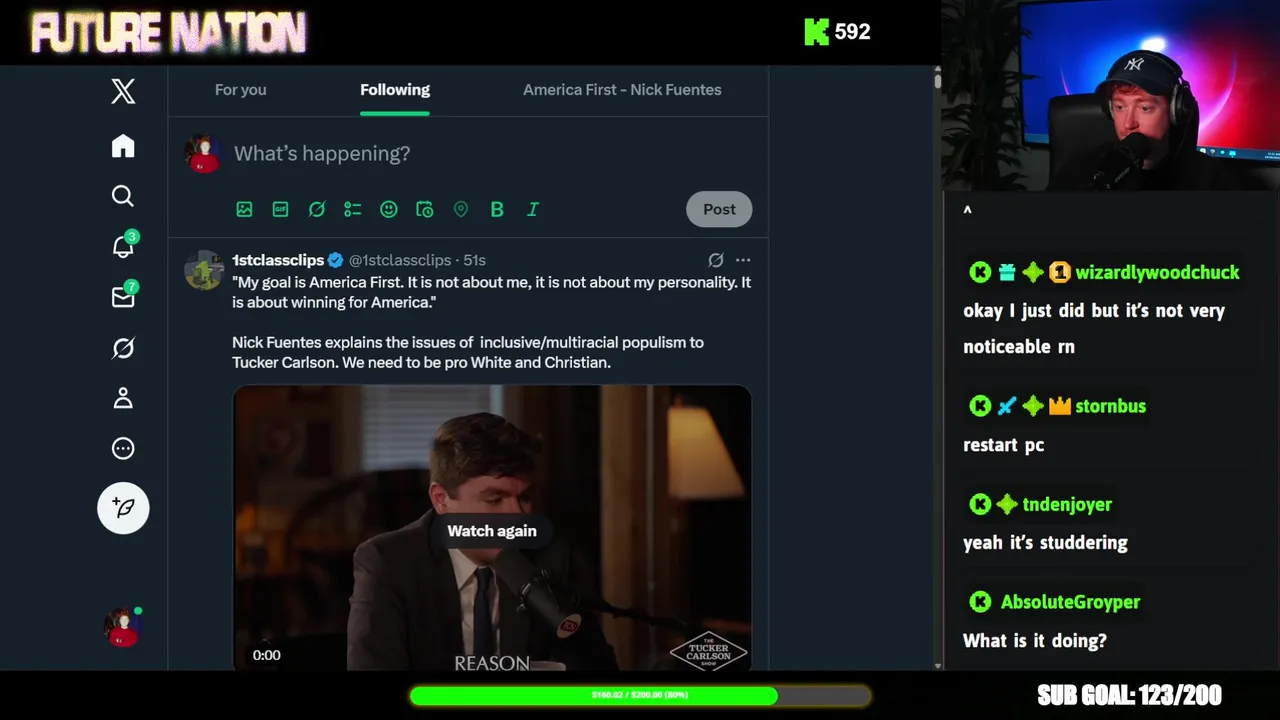Select America First - Nick Fuentes tab
The height and width of the screenshot is (720, 1280).
[x=622, y=90]
